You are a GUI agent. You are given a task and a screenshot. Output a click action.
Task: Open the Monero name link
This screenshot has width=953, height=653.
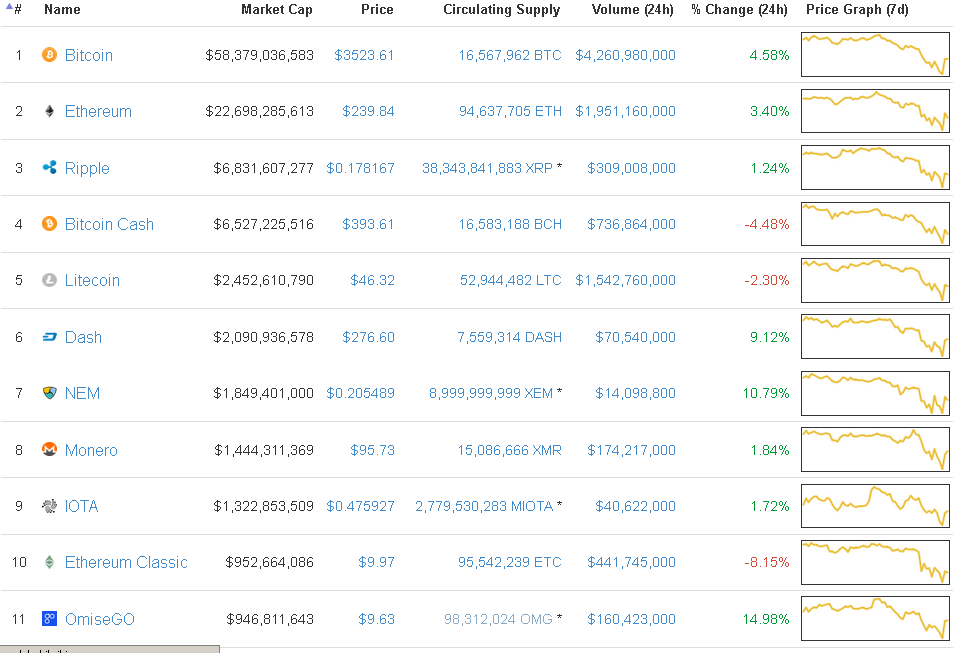coord(91,450)
